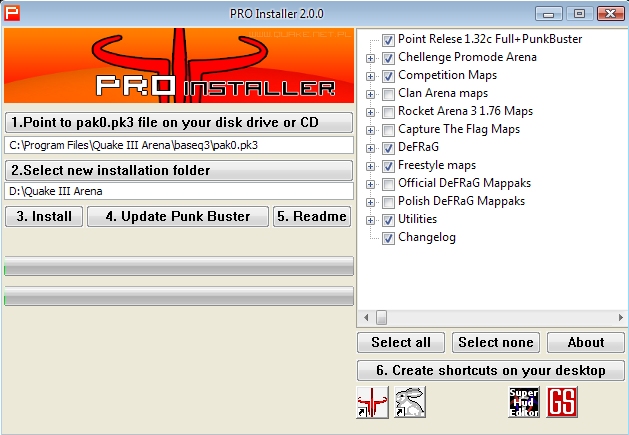Toggle the Changelog checkbox
This screenshot has height=435, width=629.
388,238
